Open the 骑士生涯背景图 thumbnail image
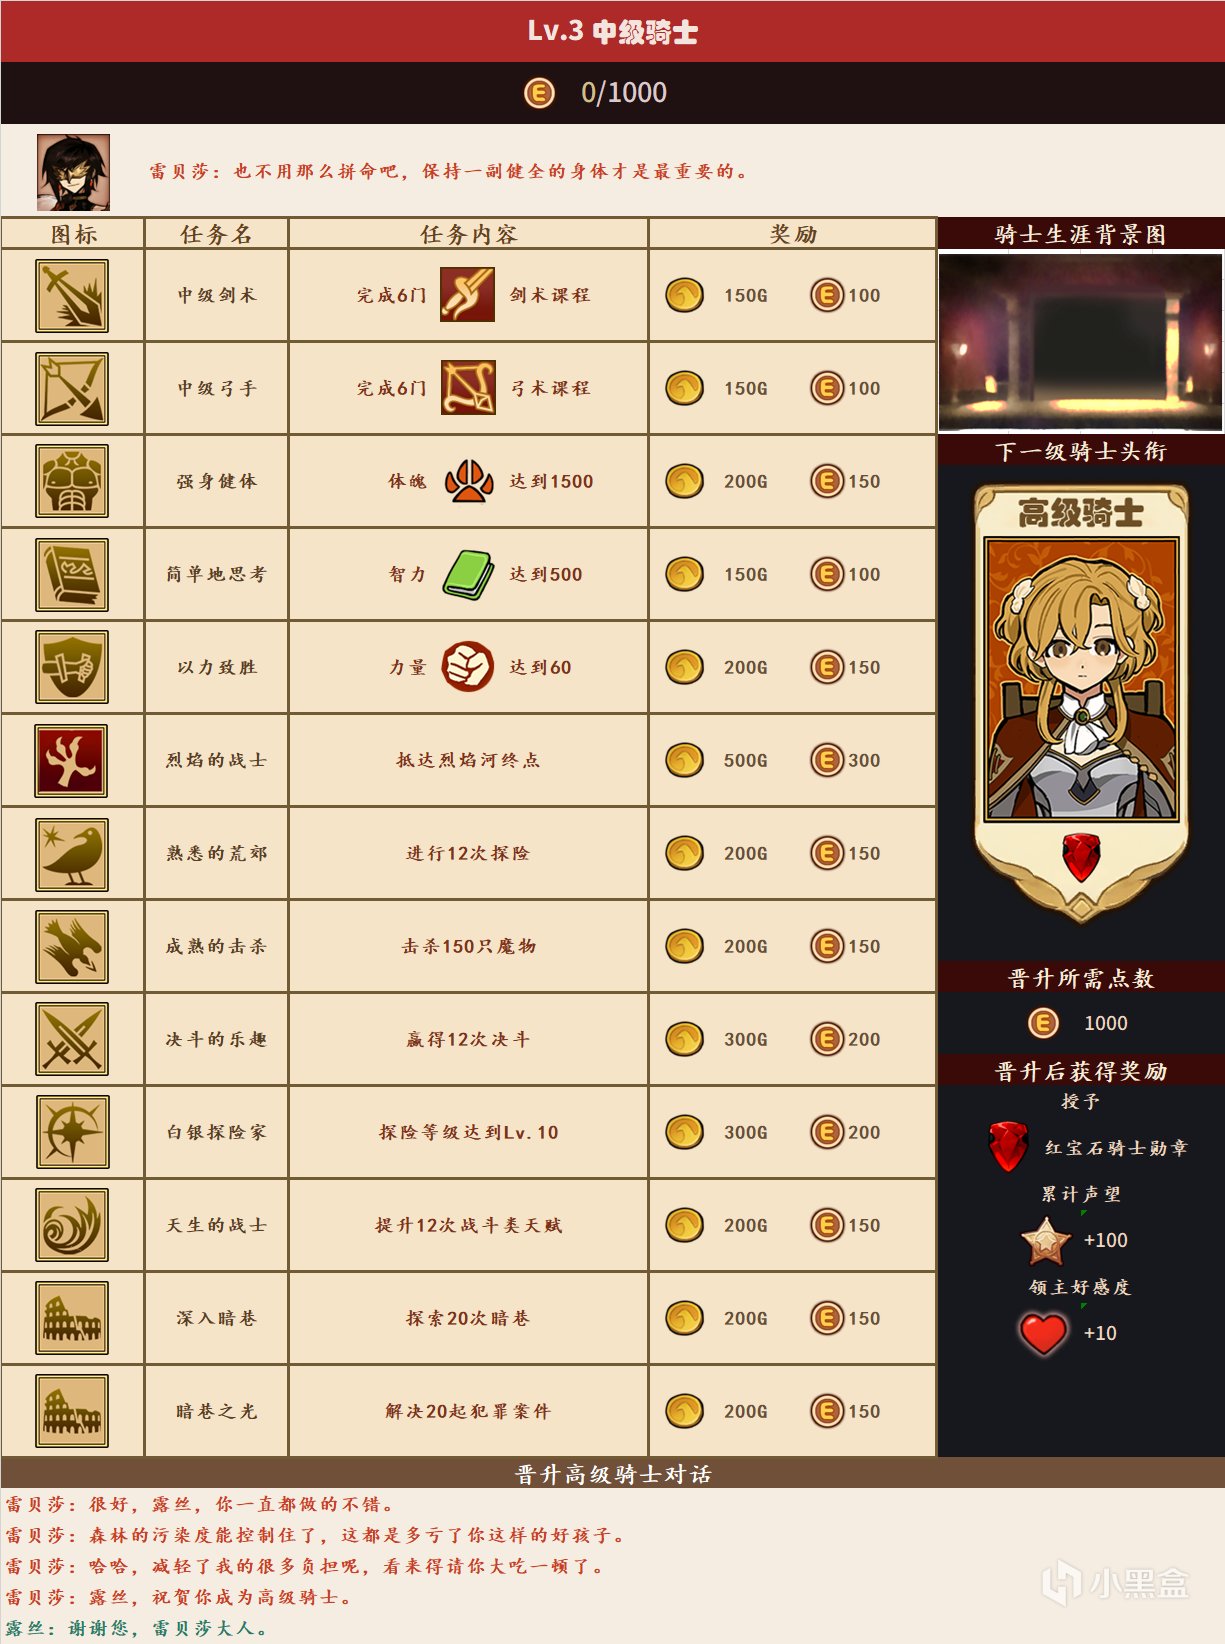 click(1081, 342)
